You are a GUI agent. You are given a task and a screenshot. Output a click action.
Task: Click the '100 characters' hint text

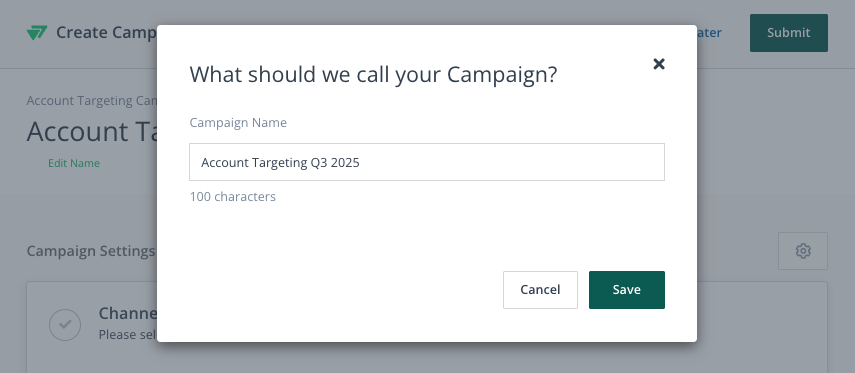point(233,196)
